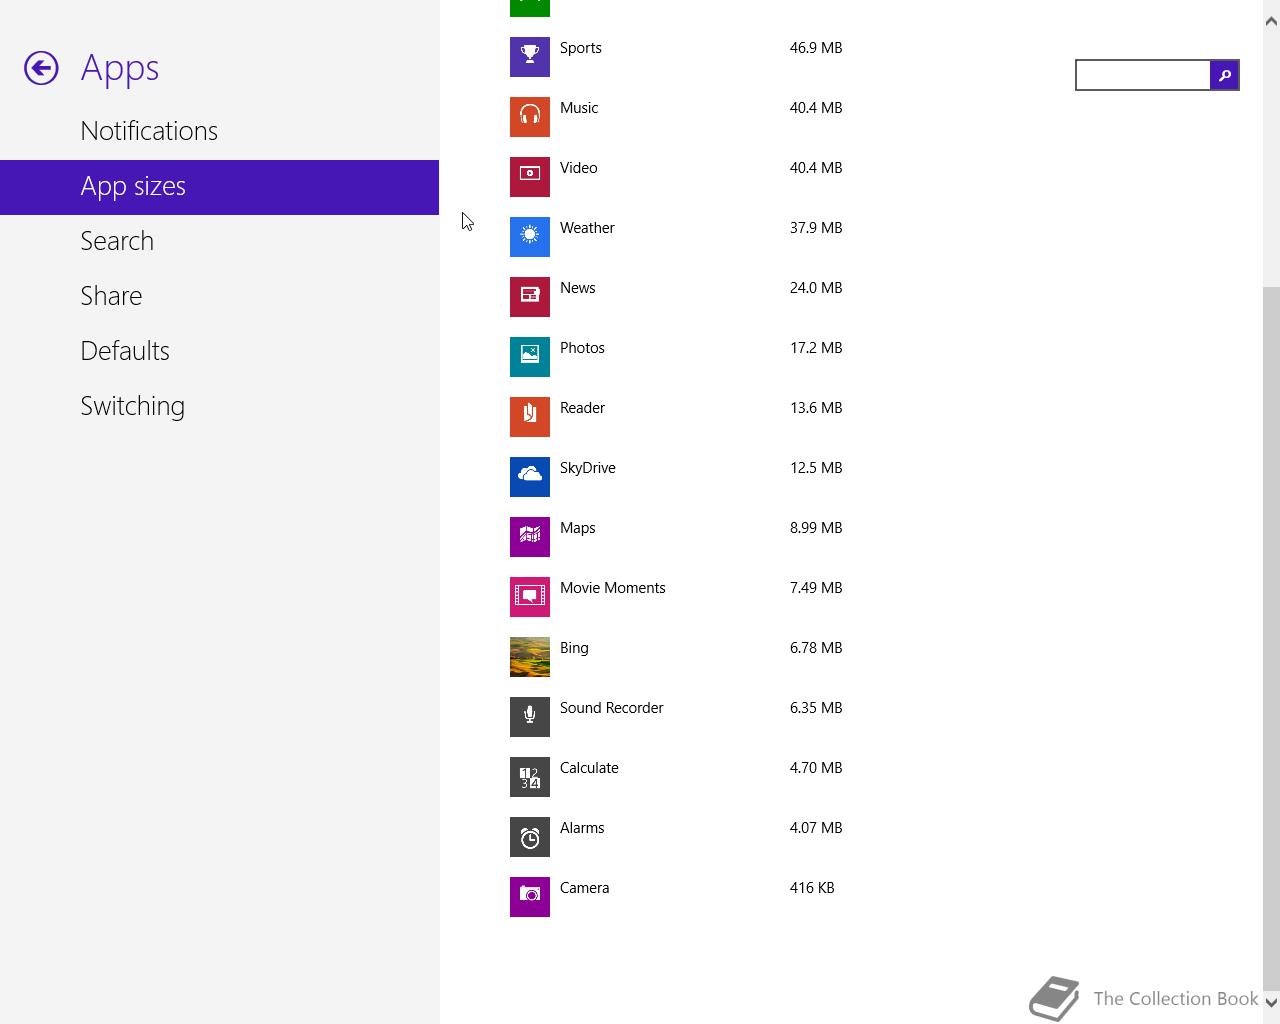Click the Sound Recorder microphone icon
Image resolution: width=1280 pixels, height=1024 pixels.
click(x=530, y=717)
